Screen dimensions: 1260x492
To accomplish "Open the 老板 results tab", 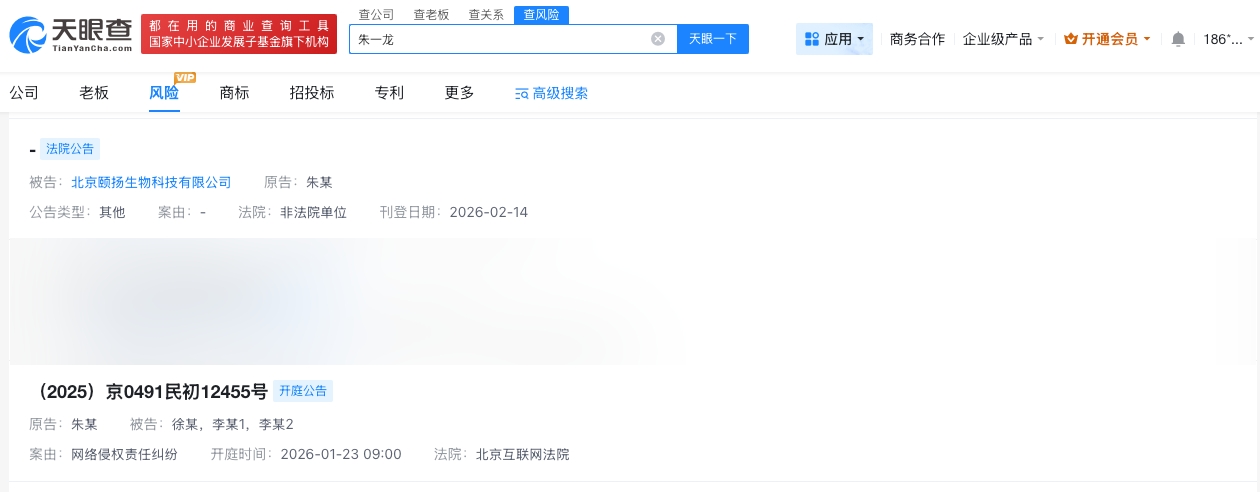I will 94,93.
